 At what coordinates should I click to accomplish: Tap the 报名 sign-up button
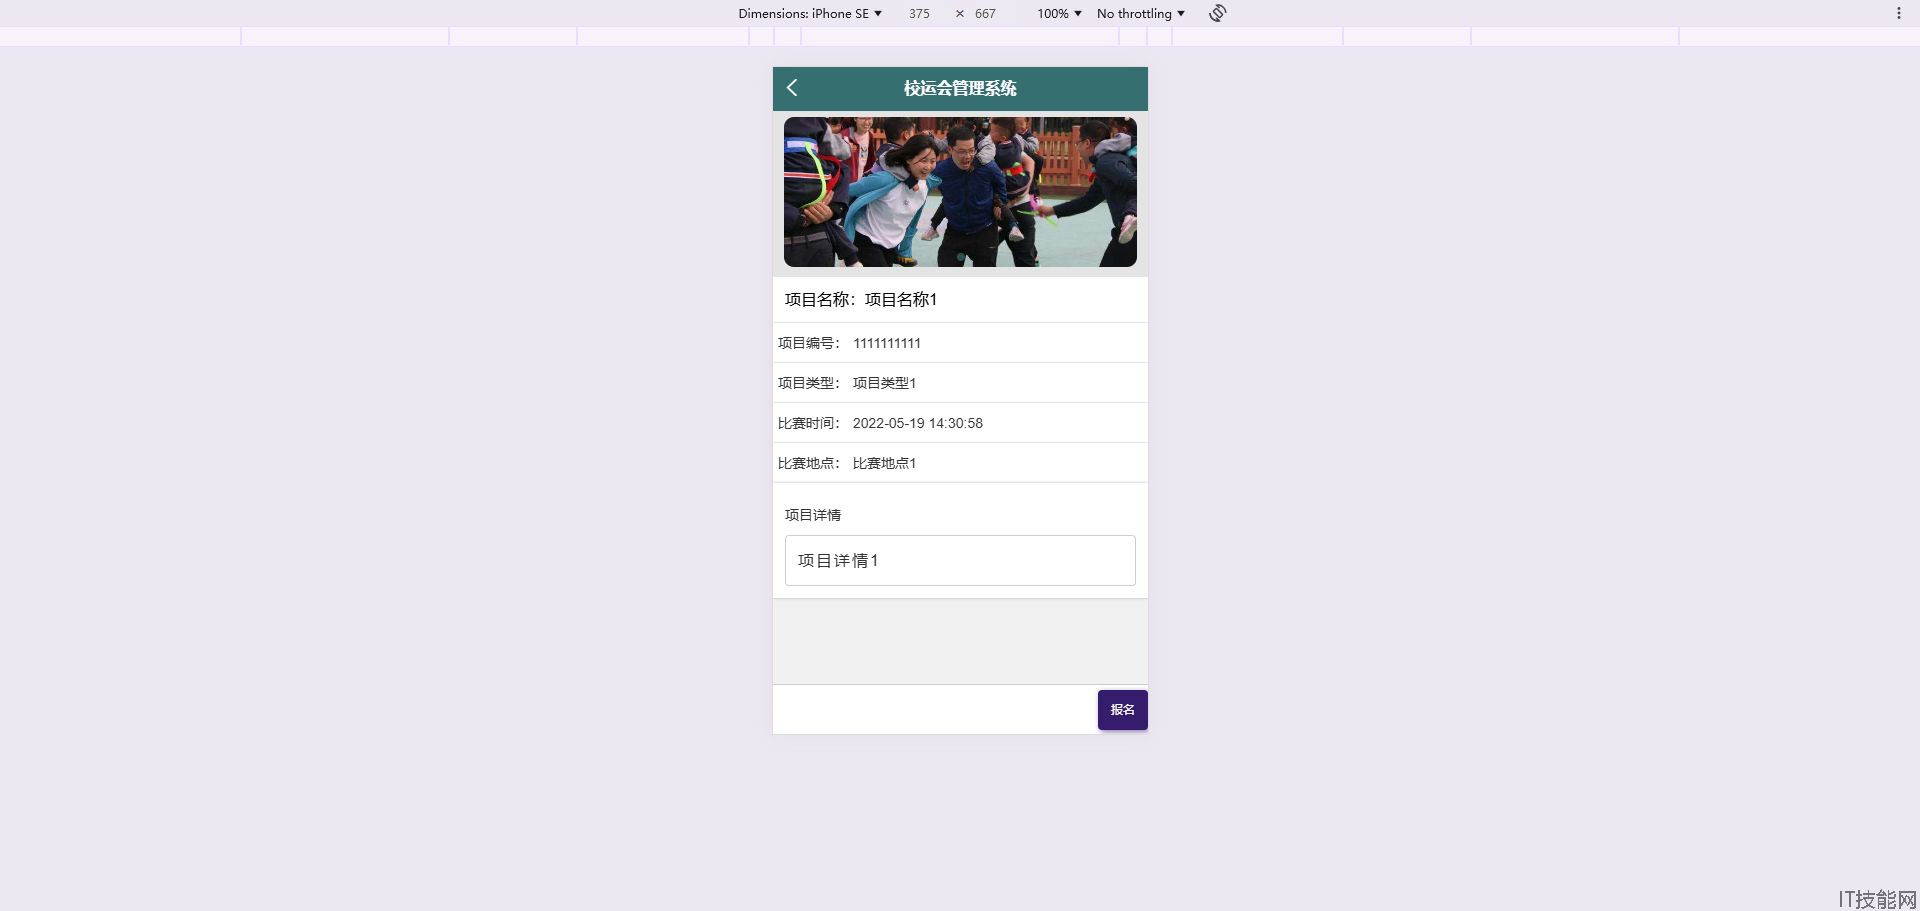pos(1122,710)
